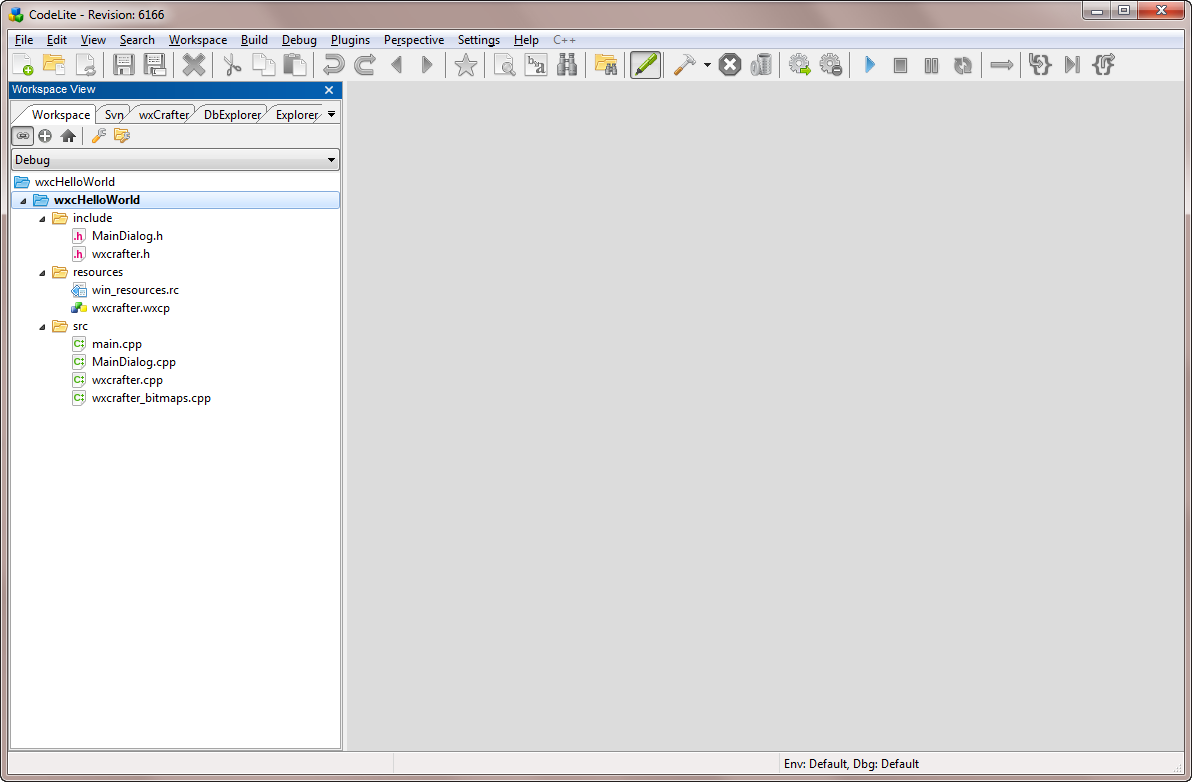The width and height of the screenshot is (1192, 782).
Task: Redo the action via toolbar
Action: [x=365, y=65]
